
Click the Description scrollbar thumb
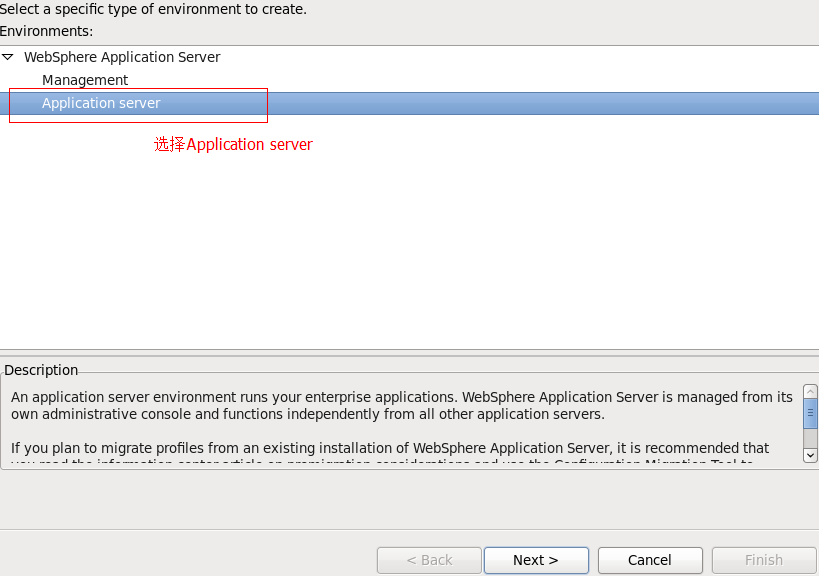(x=810, y=412)
